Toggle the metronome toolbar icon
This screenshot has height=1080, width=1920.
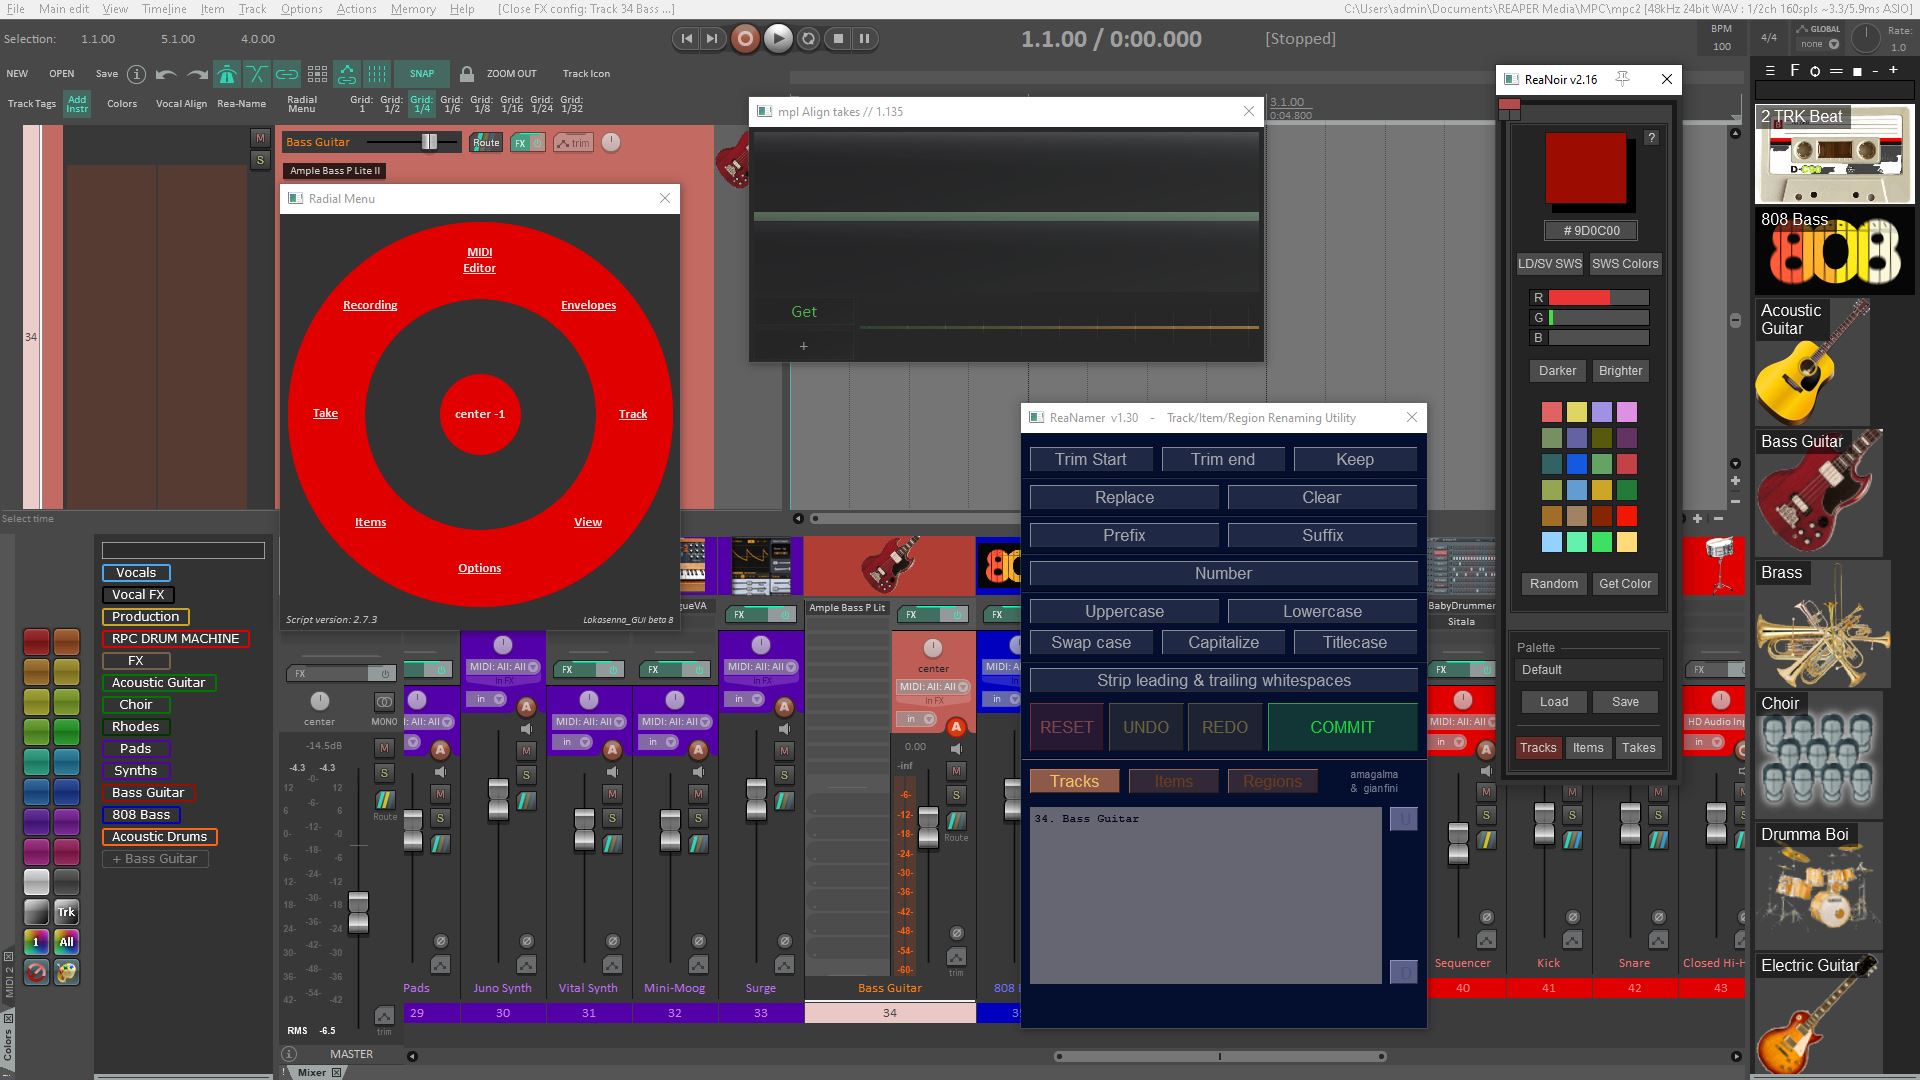coord(227,74)
